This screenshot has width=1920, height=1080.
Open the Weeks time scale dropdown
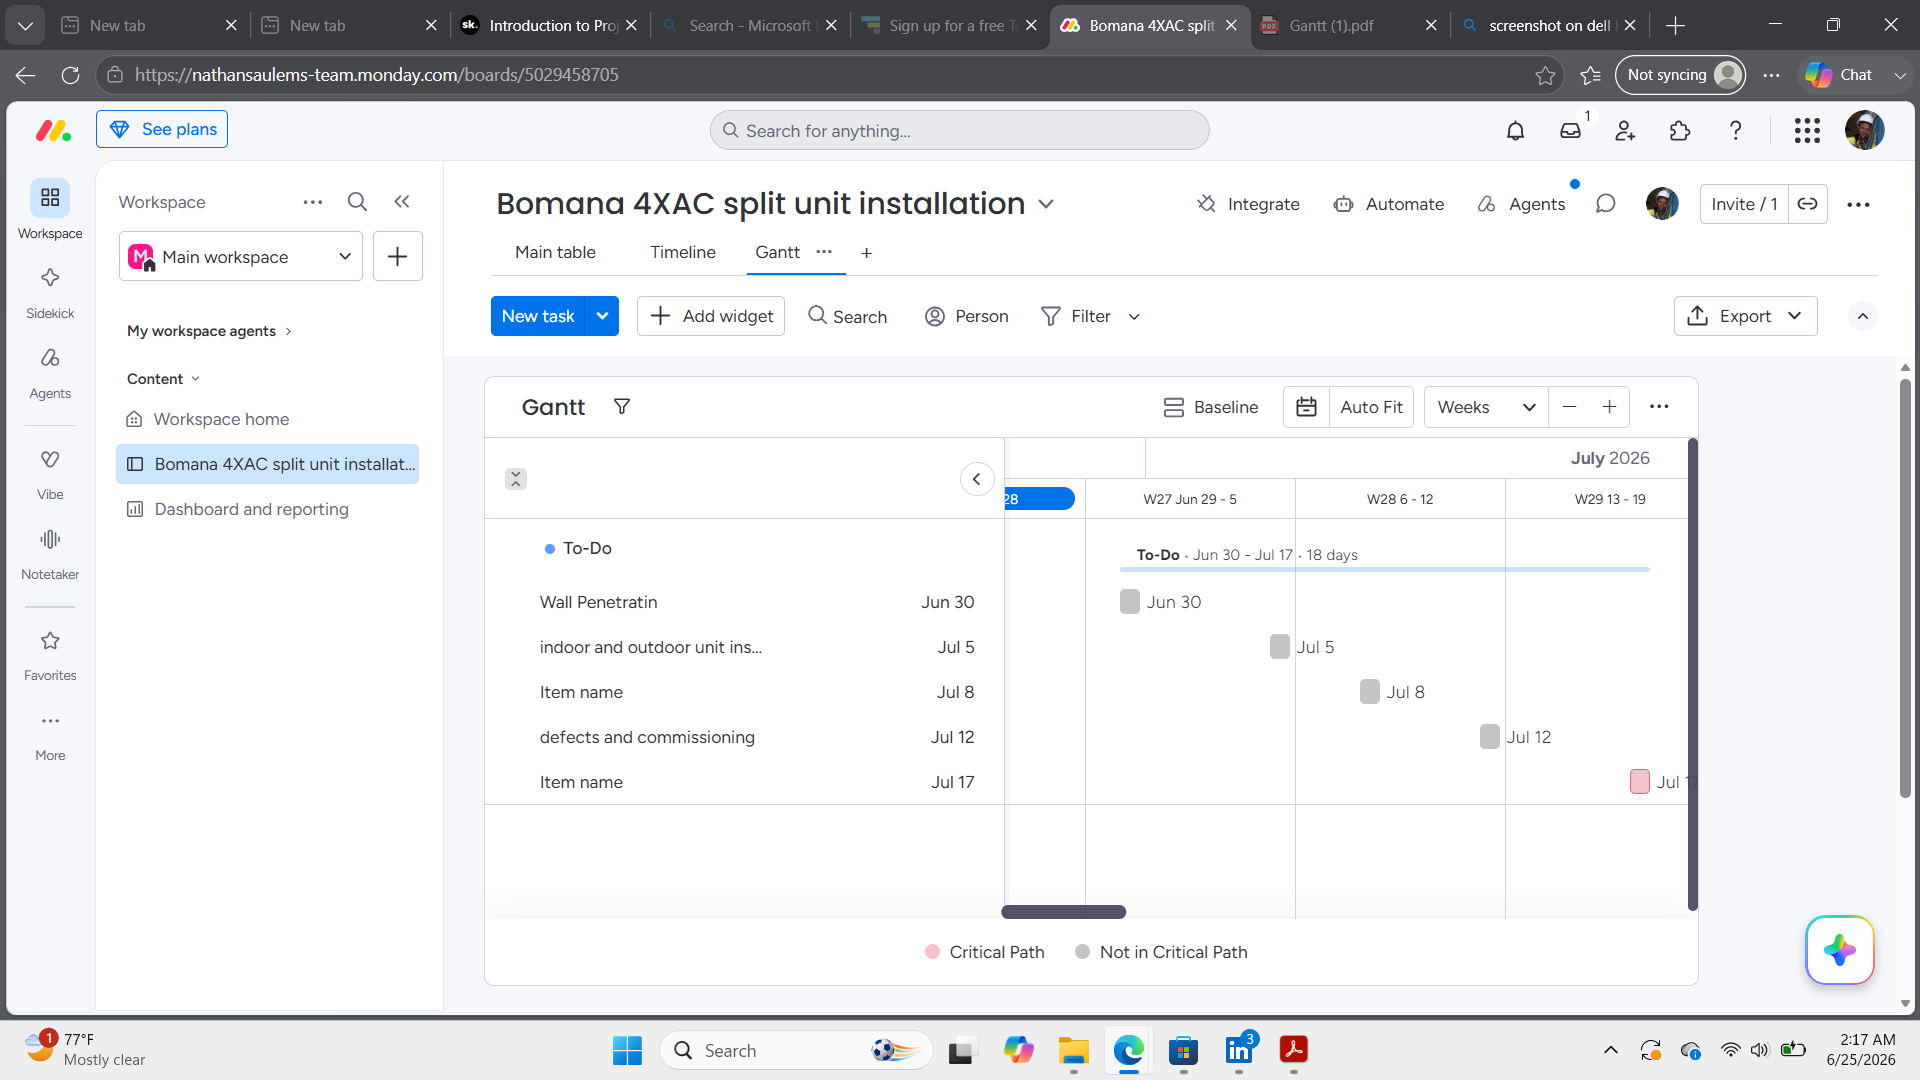click(1486, 407)
